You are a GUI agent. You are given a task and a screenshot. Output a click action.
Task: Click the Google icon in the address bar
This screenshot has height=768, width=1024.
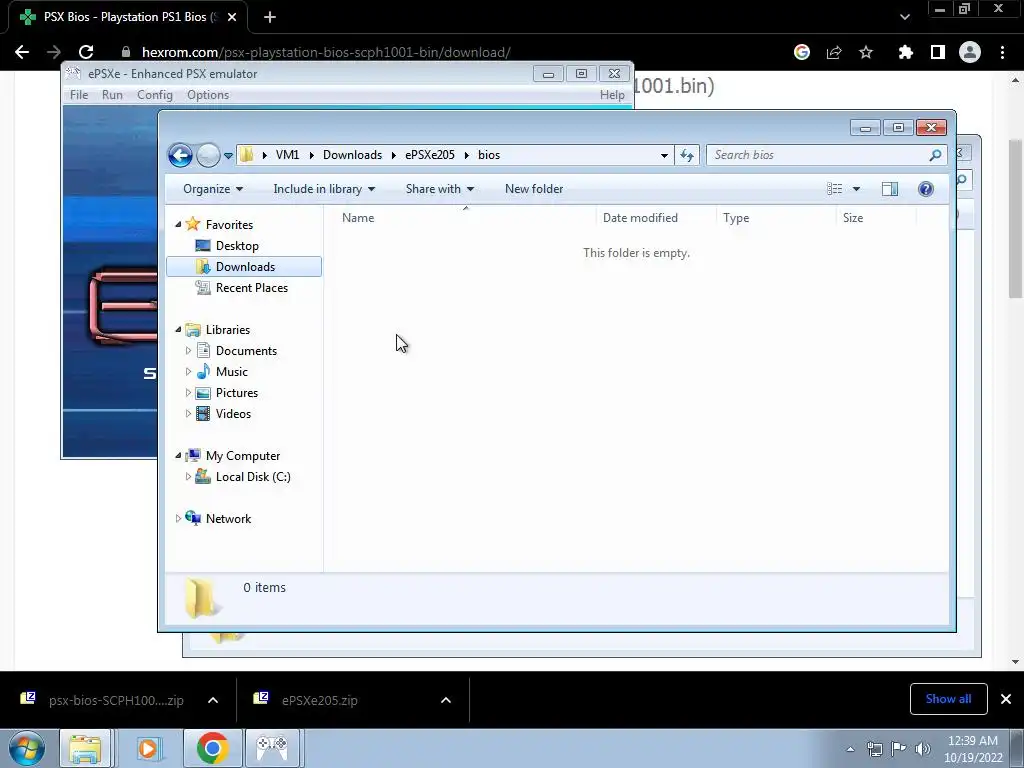[801, 52]
